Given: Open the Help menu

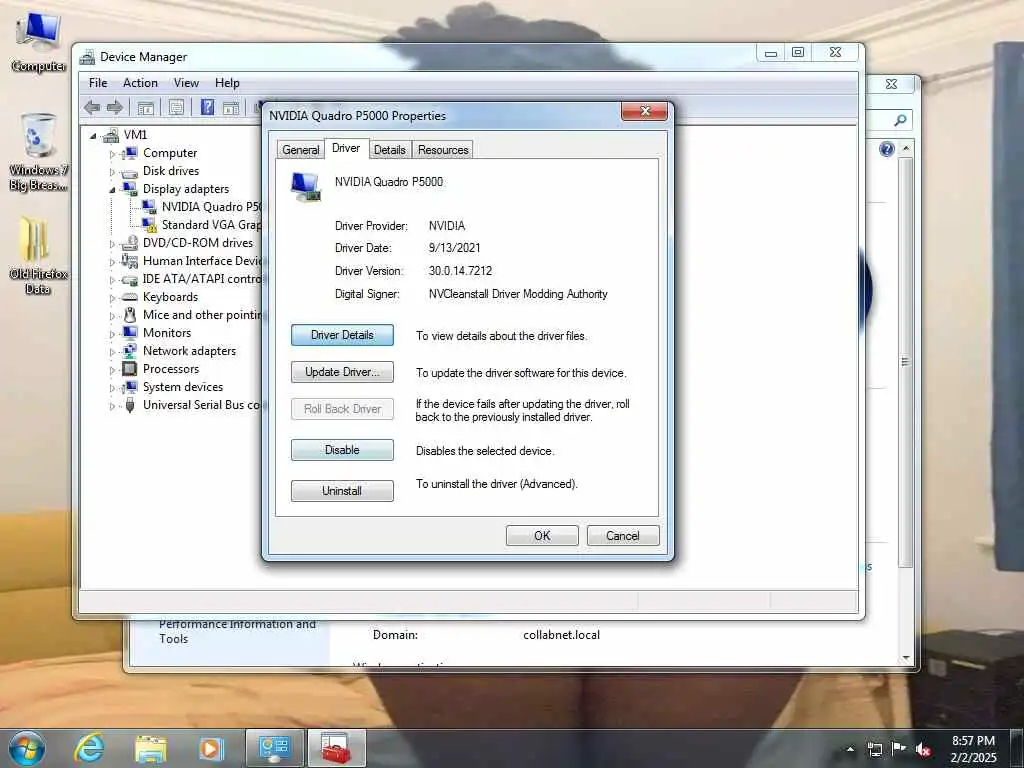Looking at the screenshot, I should 227,83.
